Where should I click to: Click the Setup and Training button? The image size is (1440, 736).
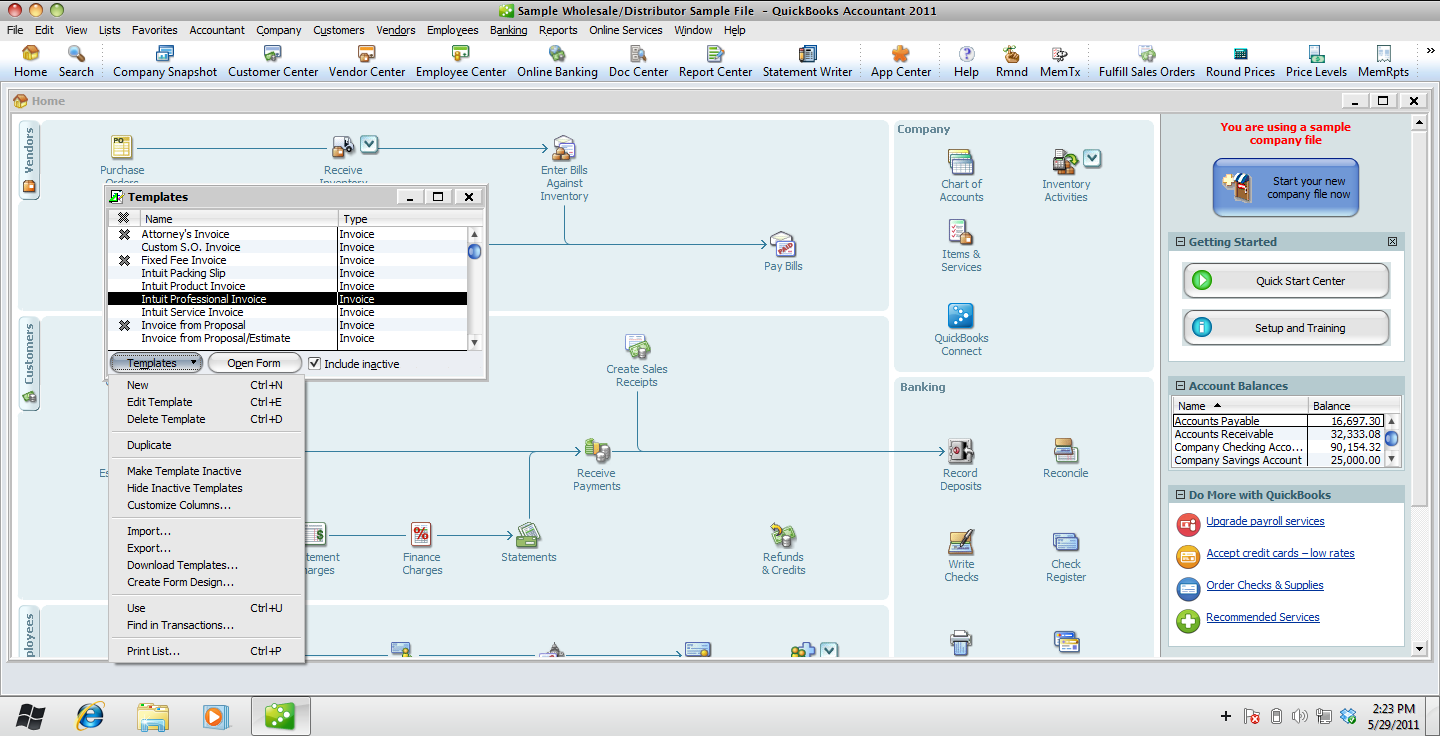click(x=1286, y=328)
